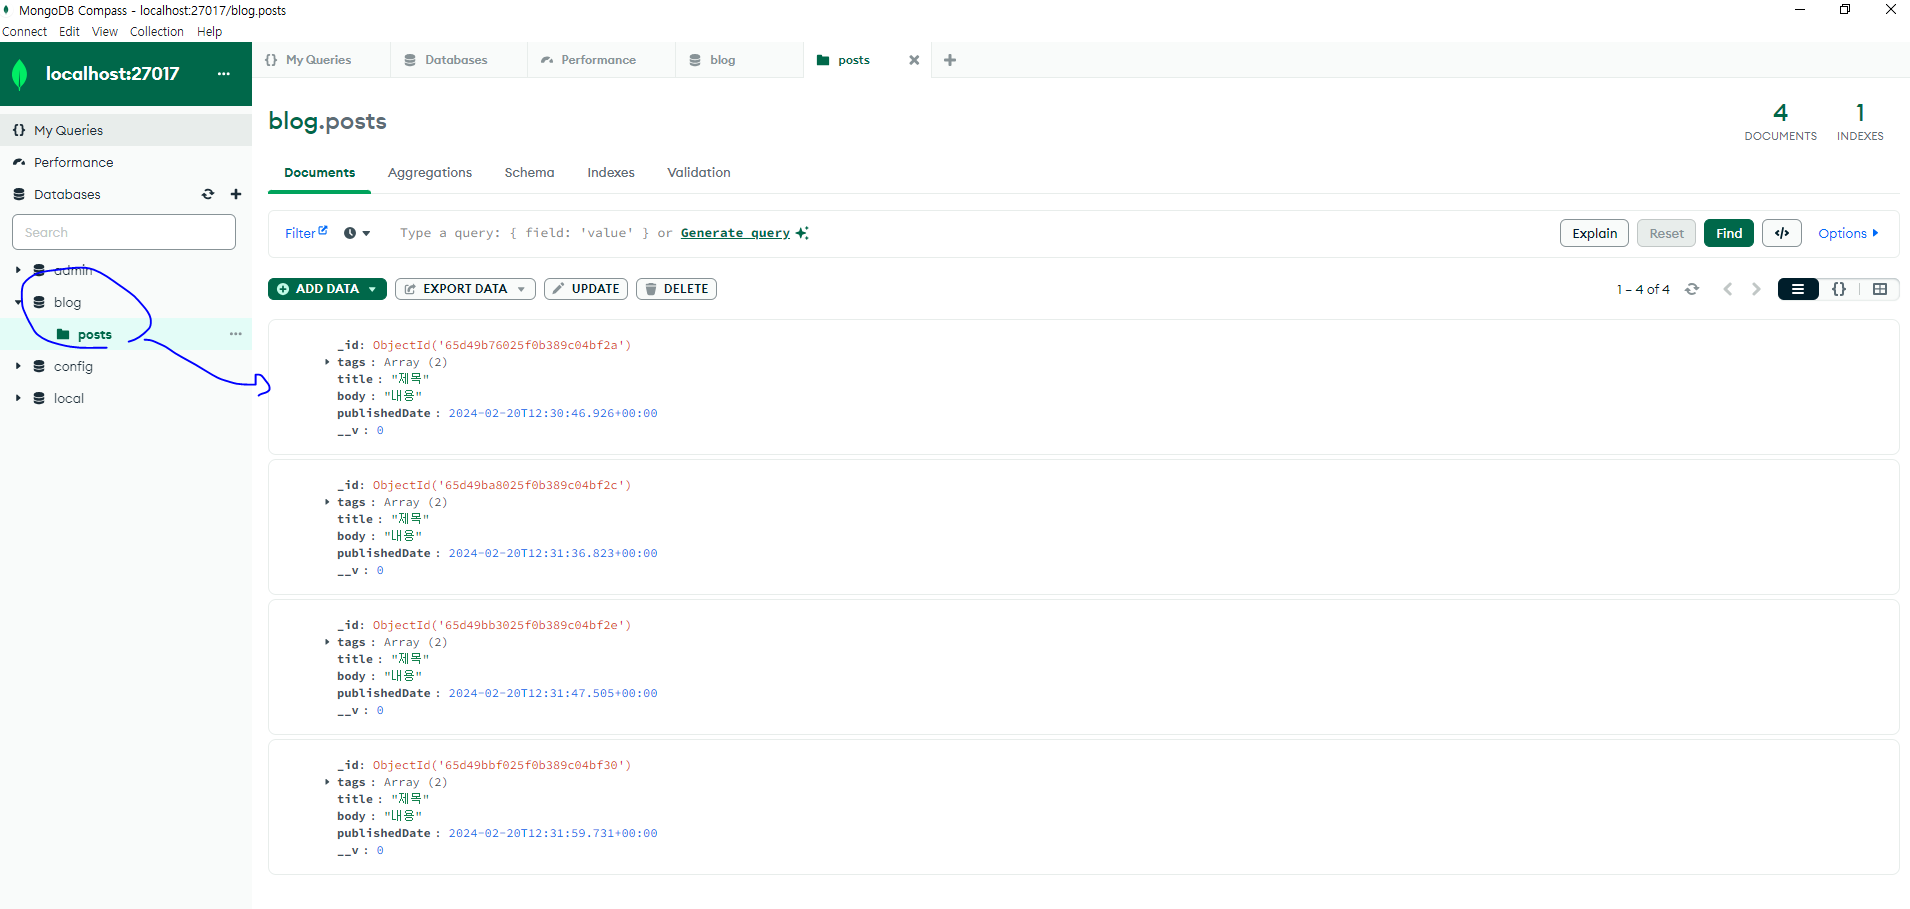Click the local database icon
This screenshot has height=909, width=1910.
pyautogui.click(x=39, y=398)
